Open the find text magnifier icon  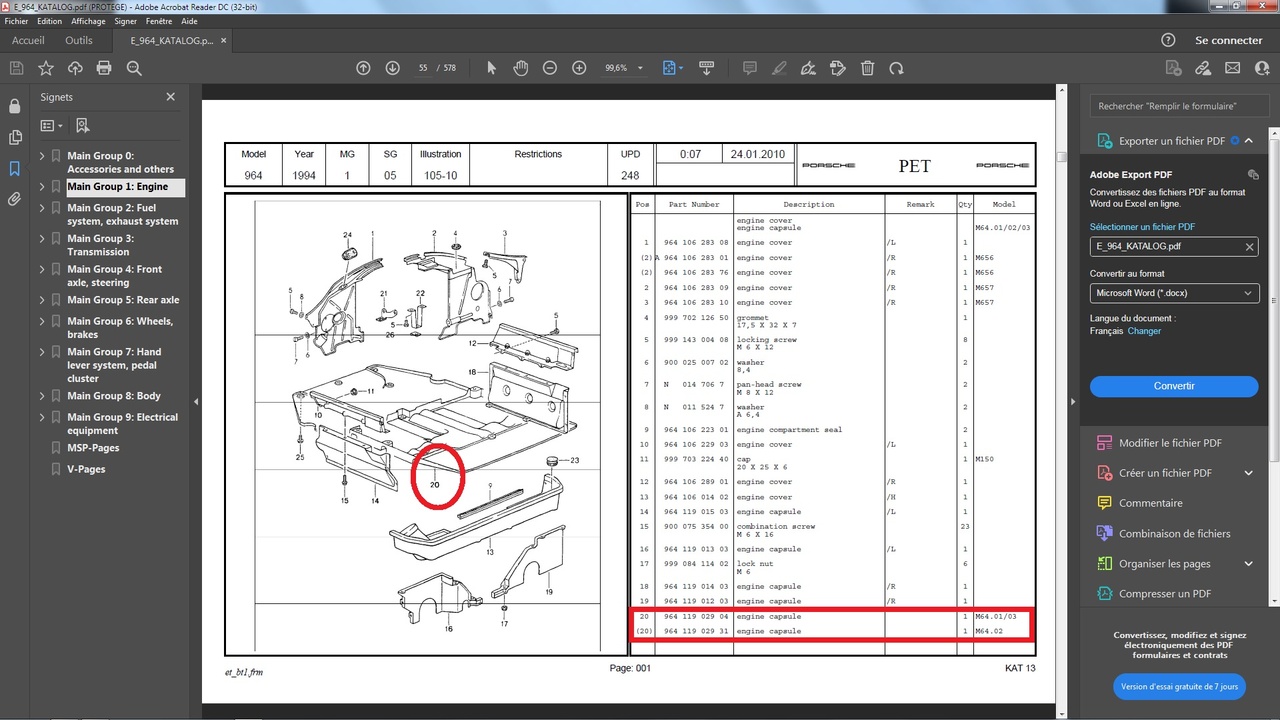coord(134,68)
